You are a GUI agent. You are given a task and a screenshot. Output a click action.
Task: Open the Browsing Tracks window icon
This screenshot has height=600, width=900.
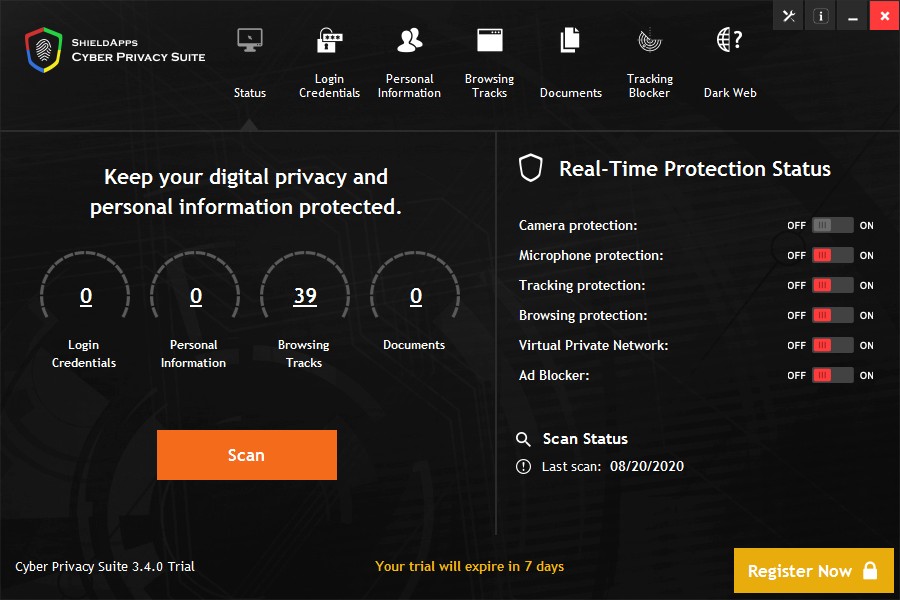click(x=489, y=42)
